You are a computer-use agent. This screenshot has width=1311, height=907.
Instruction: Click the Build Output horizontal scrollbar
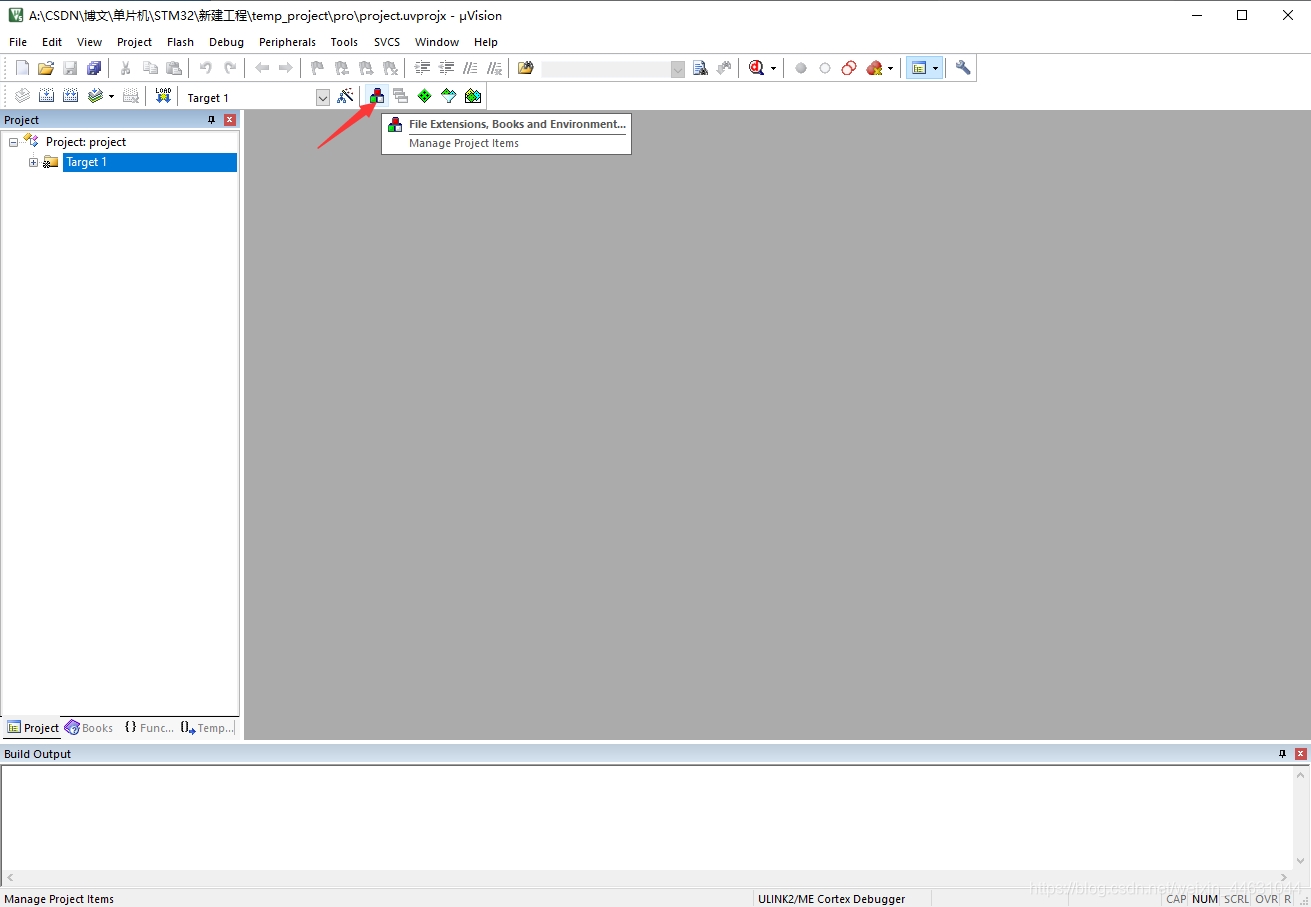tap(647, 878)
